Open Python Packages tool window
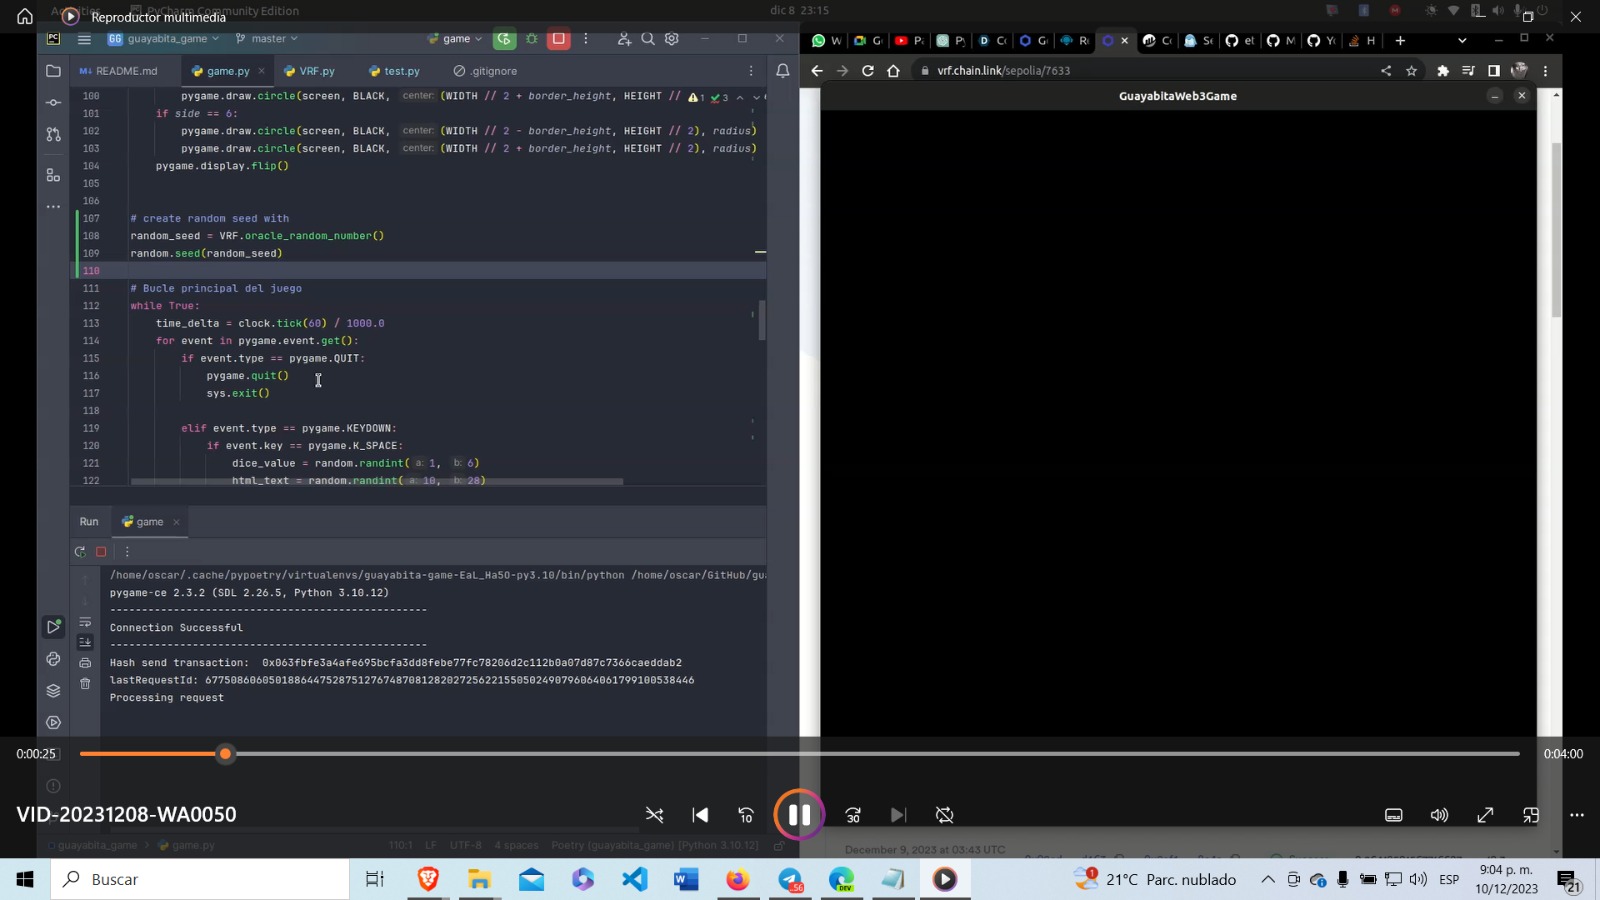The width and height of the screenshot is (1600, 900). click(x=53, y=691)
